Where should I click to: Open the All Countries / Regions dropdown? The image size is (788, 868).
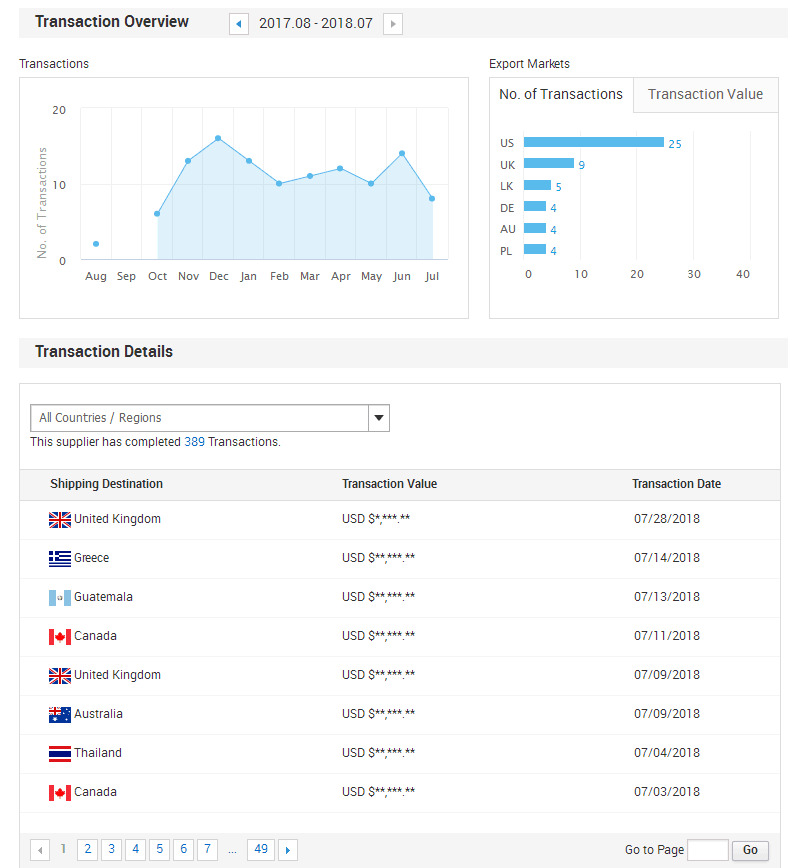199,418
